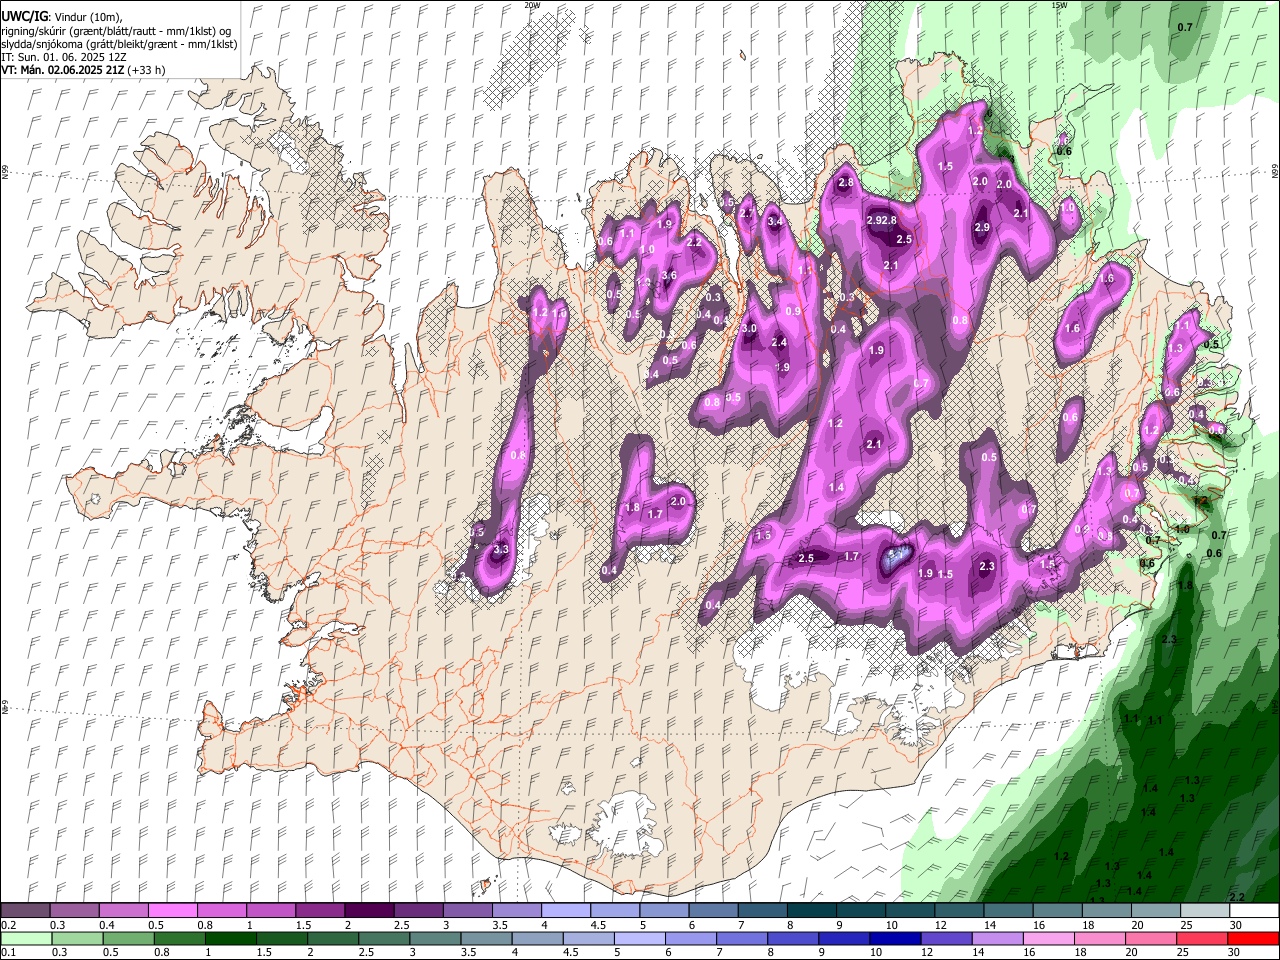The height and width of the screenshot is (960, 1280).
Task: Click the '20W' longitude label
Action: (x=532, y=5)
